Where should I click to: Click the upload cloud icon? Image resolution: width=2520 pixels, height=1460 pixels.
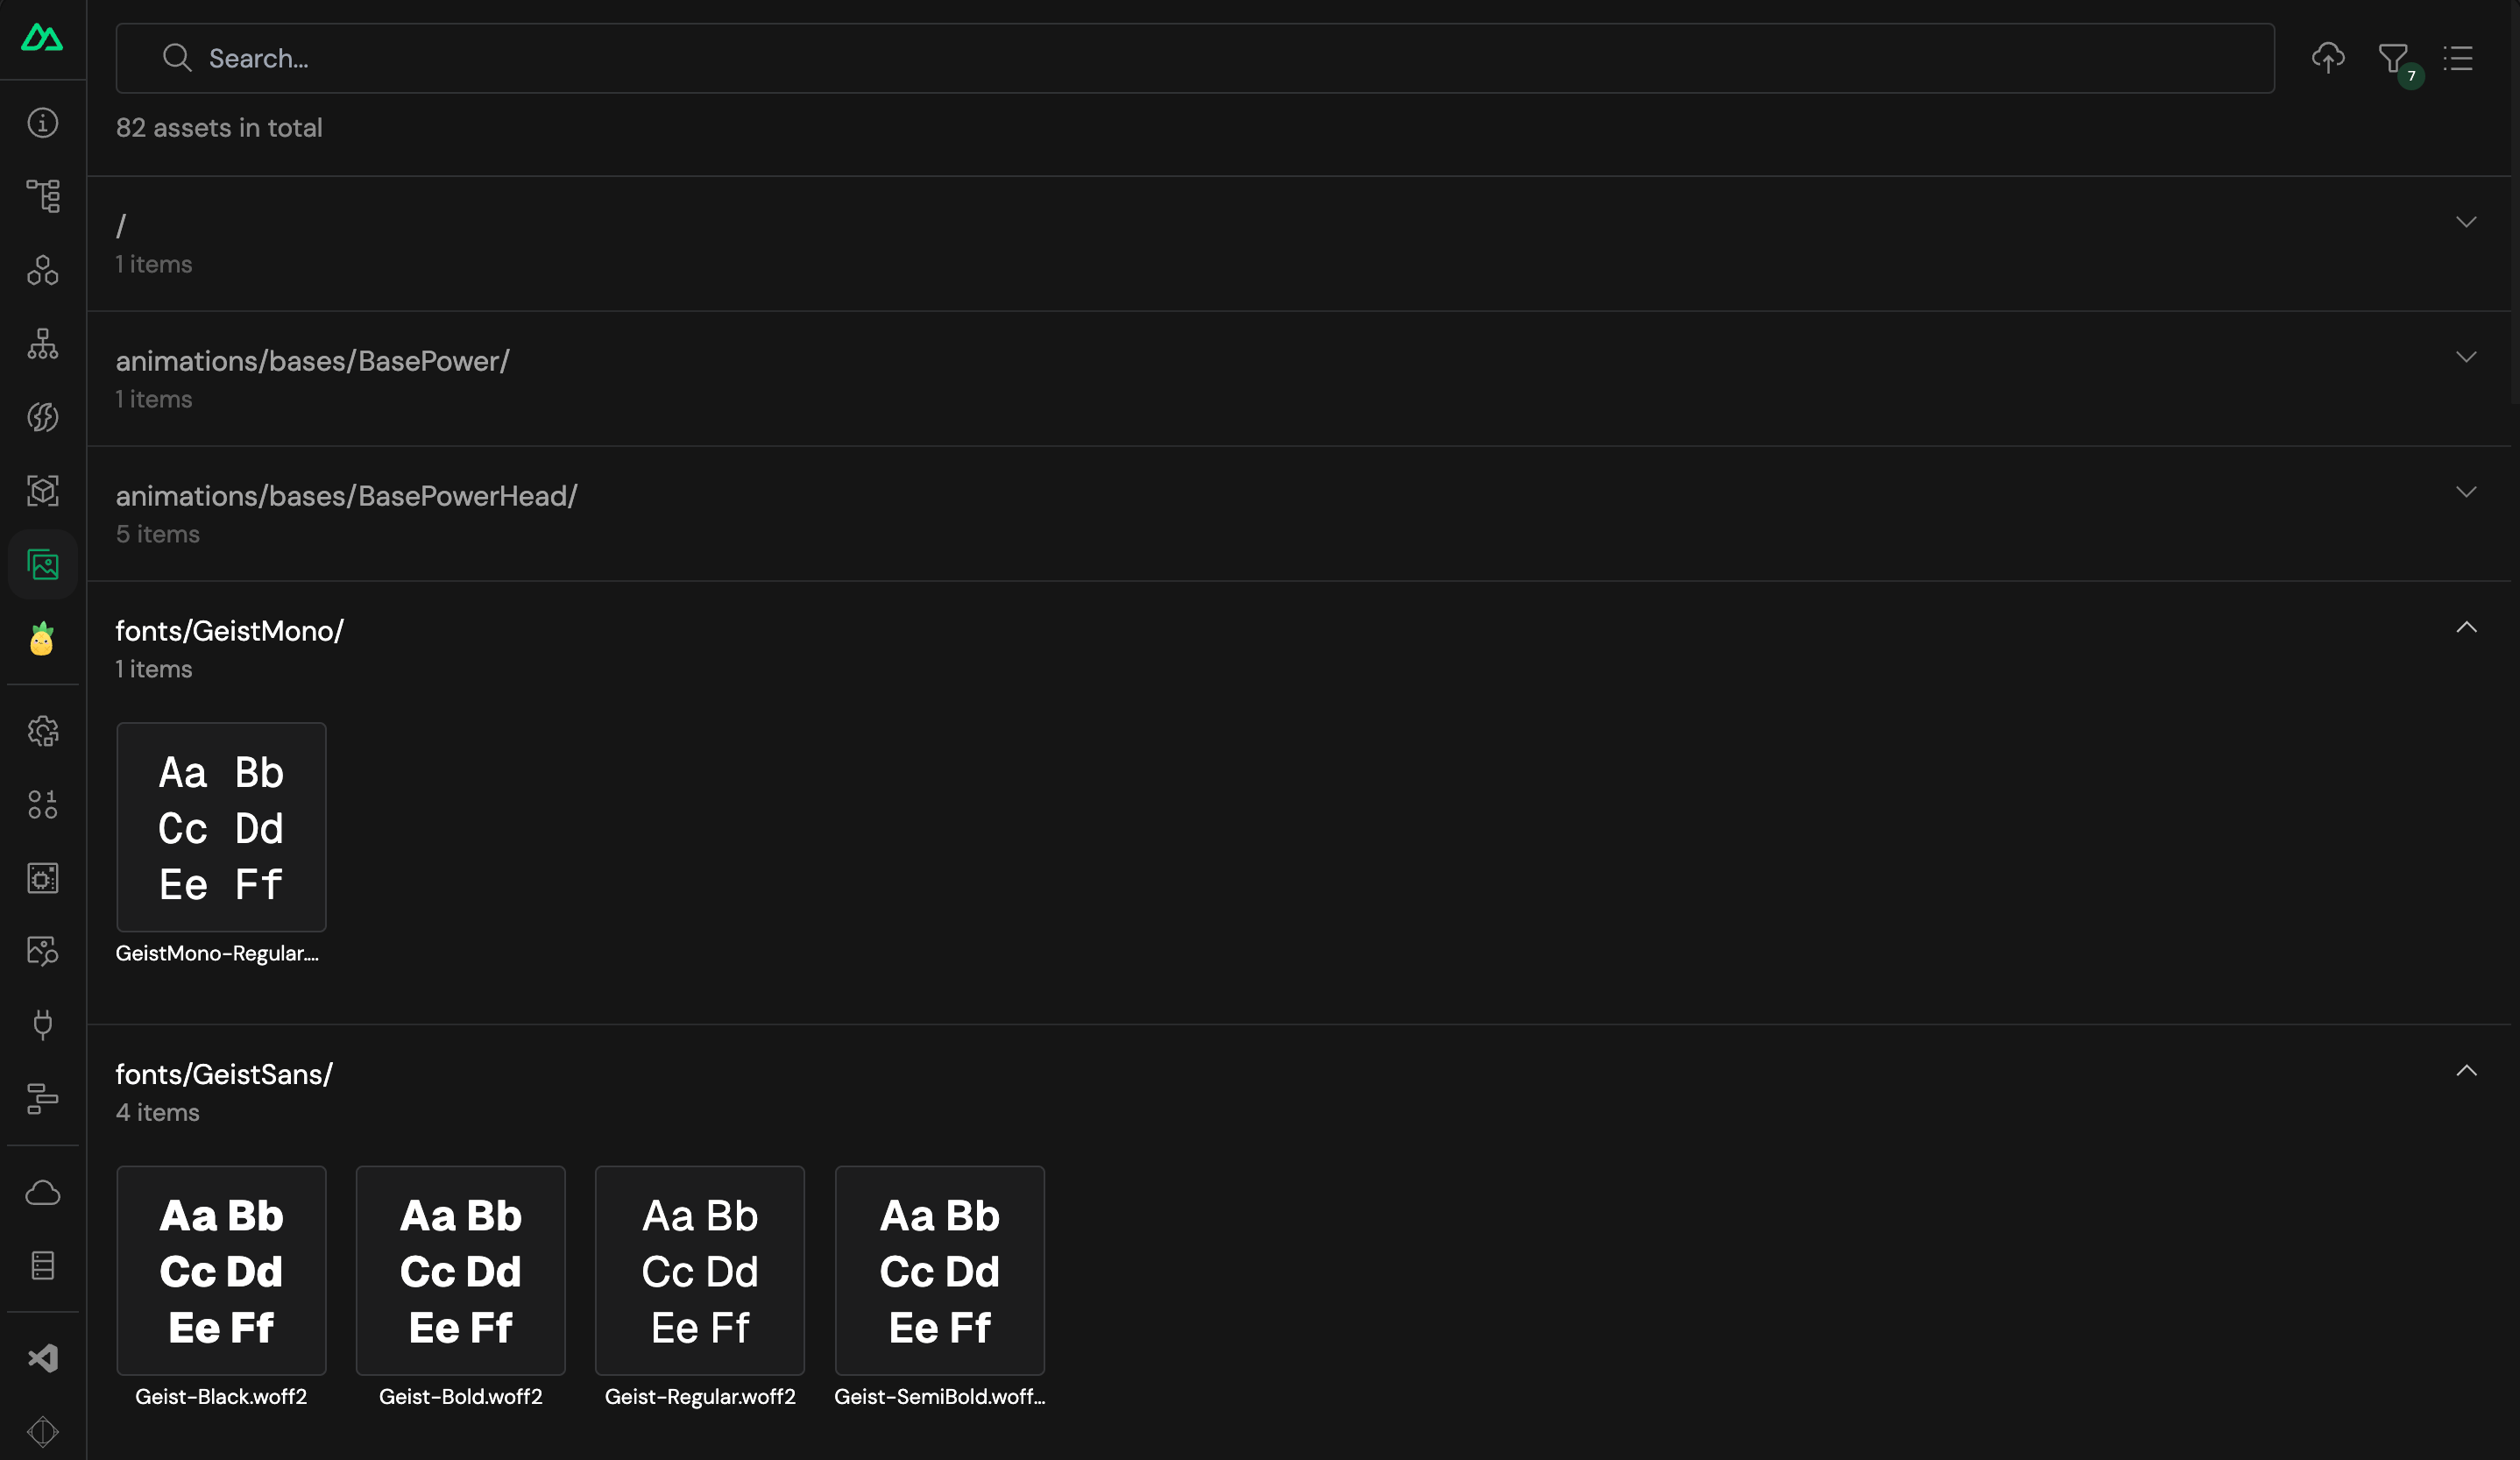(x=2328, y=58)
